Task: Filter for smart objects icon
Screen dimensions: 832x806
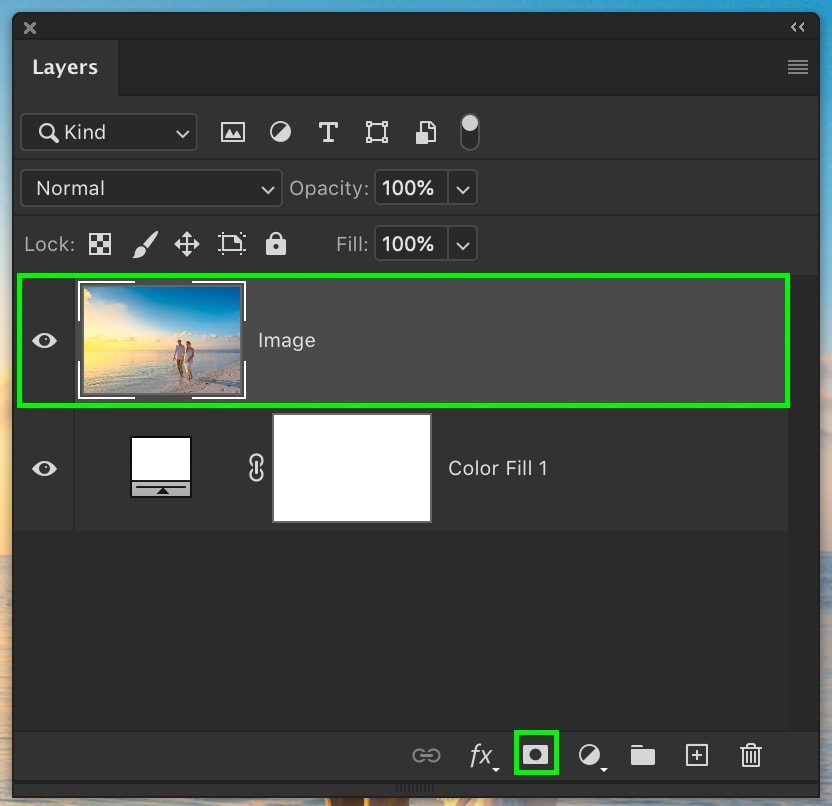Action: click(x=426, y=132)
